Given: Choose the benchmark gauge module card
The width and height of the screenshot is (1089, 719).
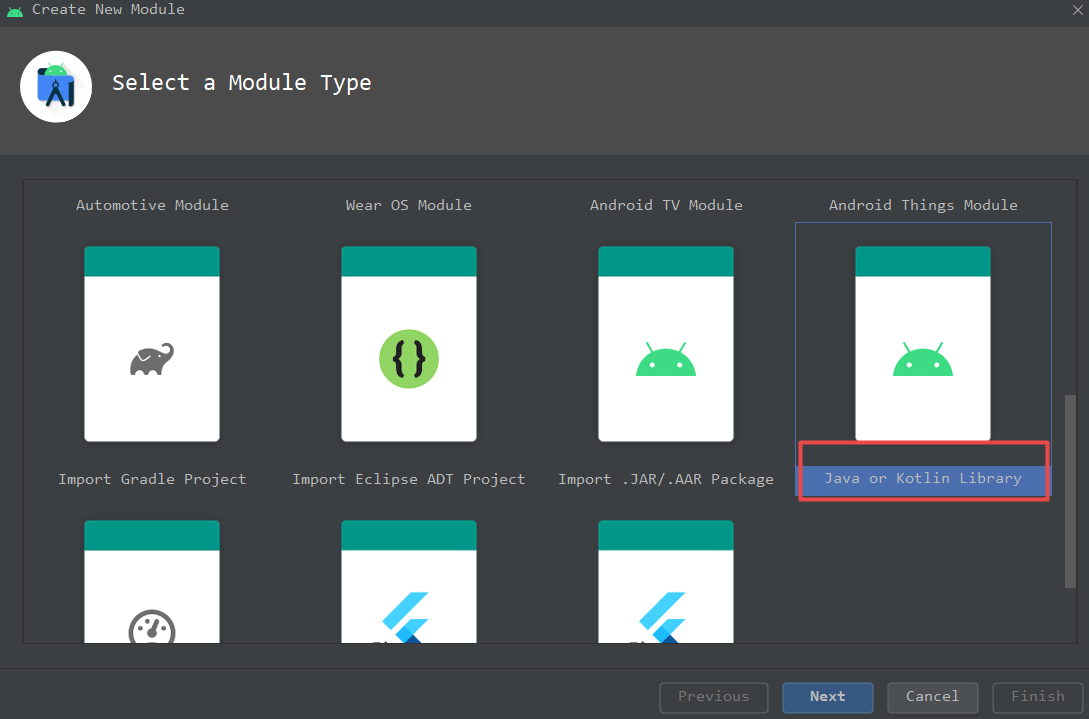Looking at the screenshot, I should point(152,581).
